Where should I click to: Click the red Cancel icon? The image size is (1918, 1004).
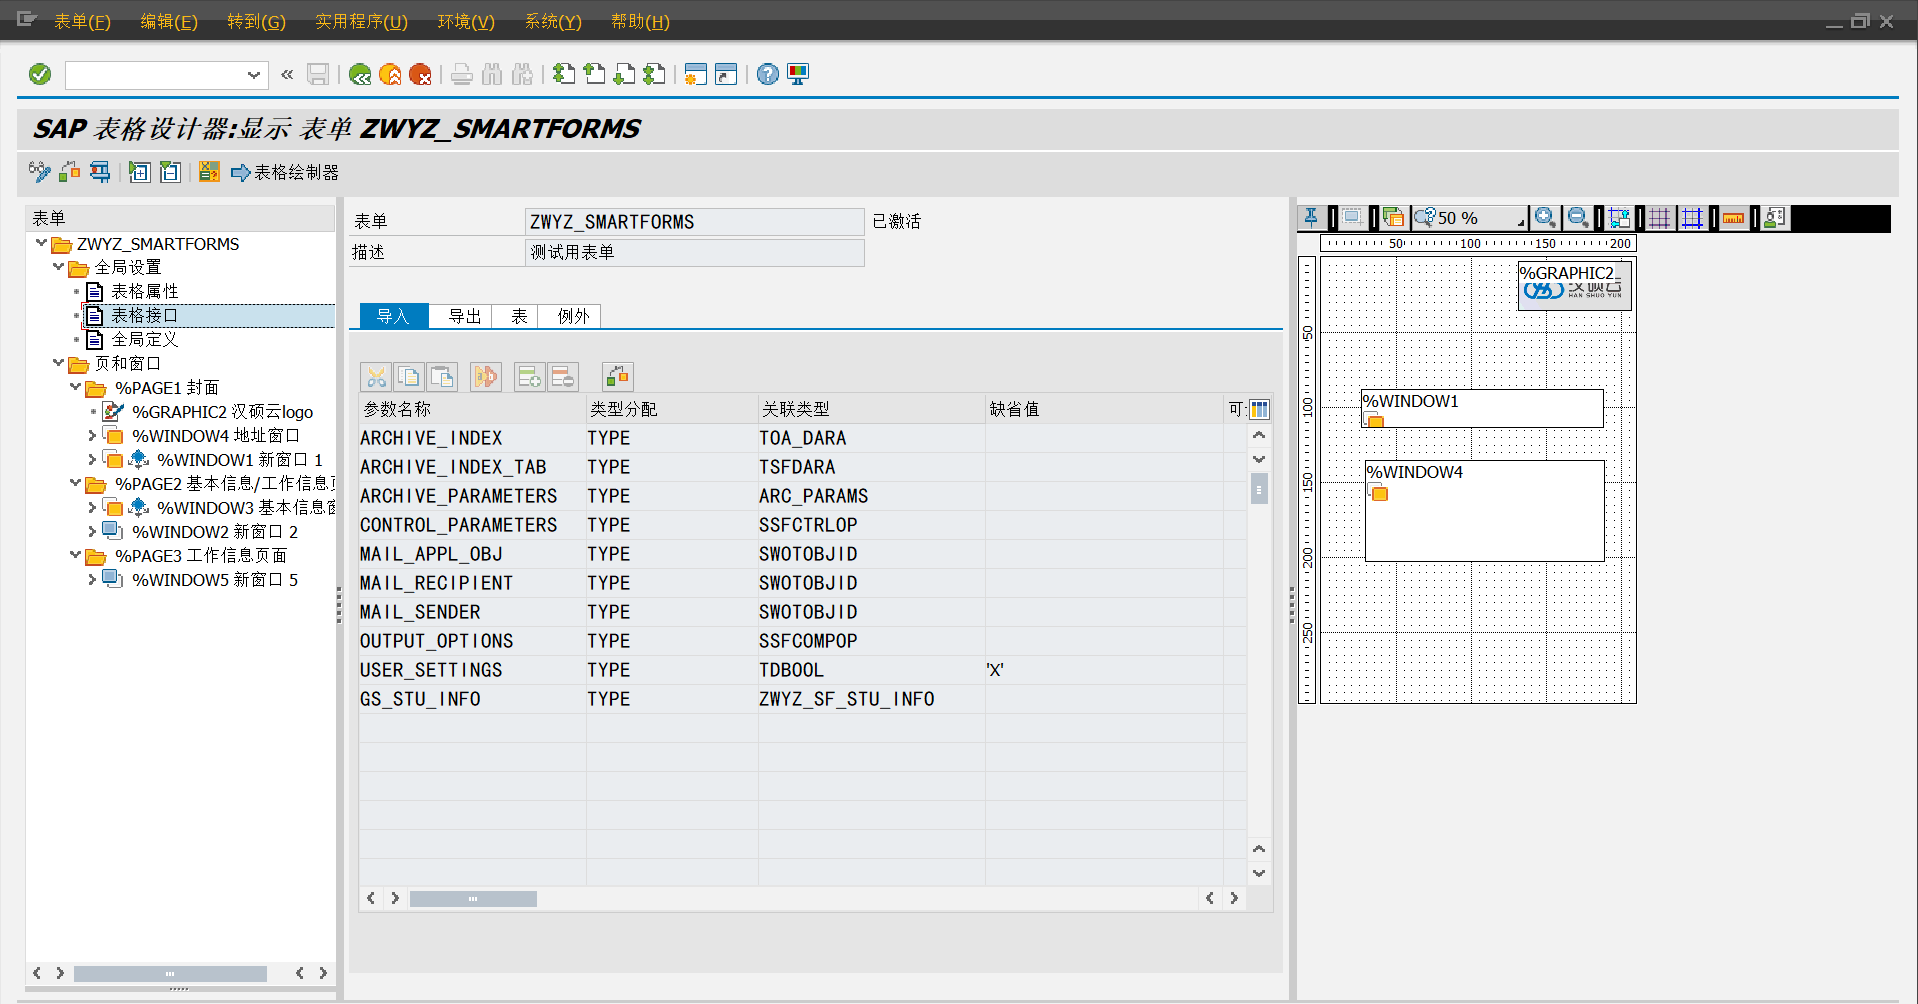[420, 74]
